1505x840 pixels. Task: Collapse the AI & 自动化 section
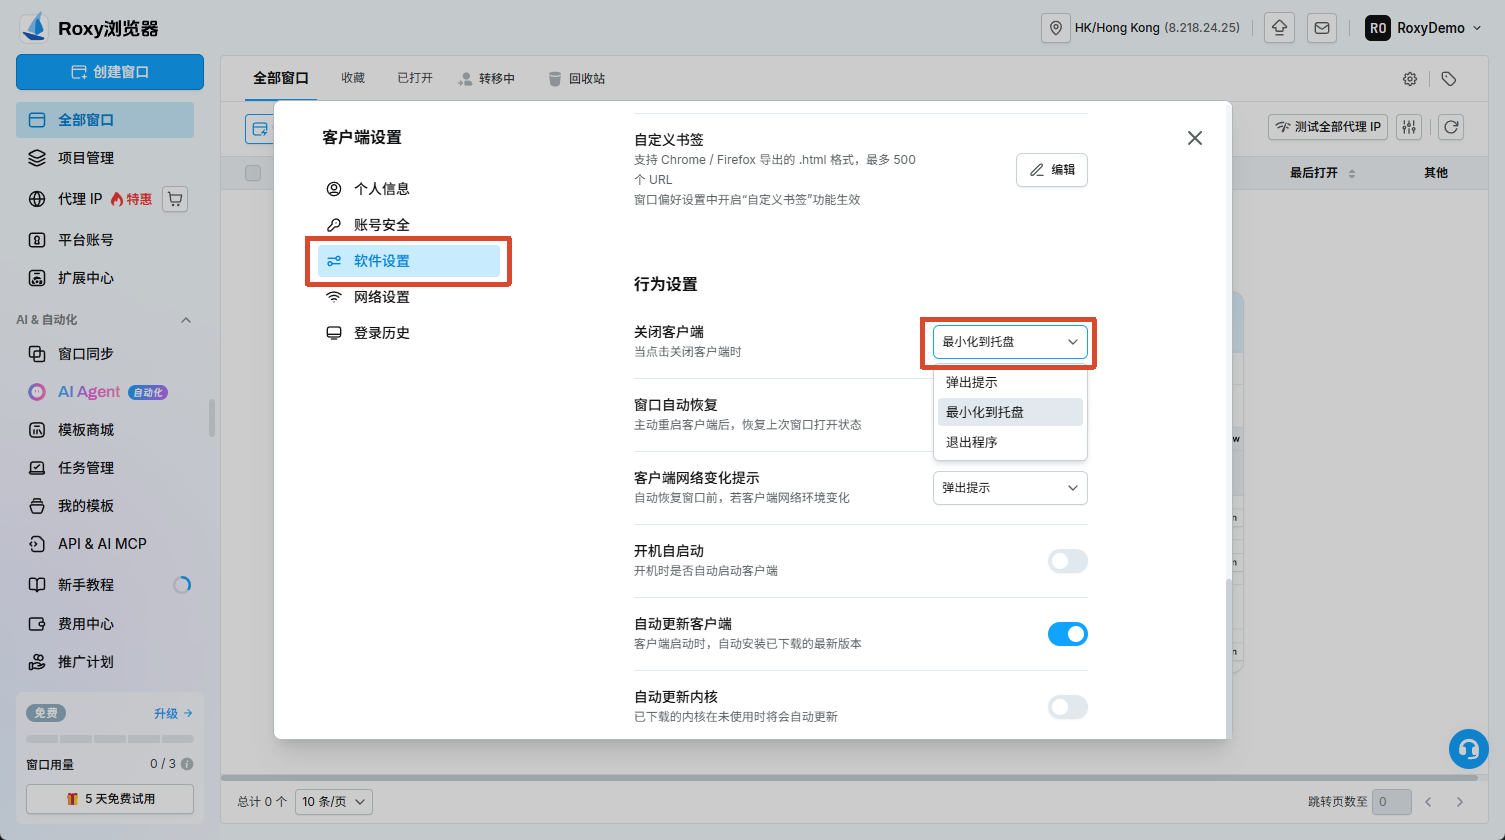pyautogui.click(x=185, y=320)
